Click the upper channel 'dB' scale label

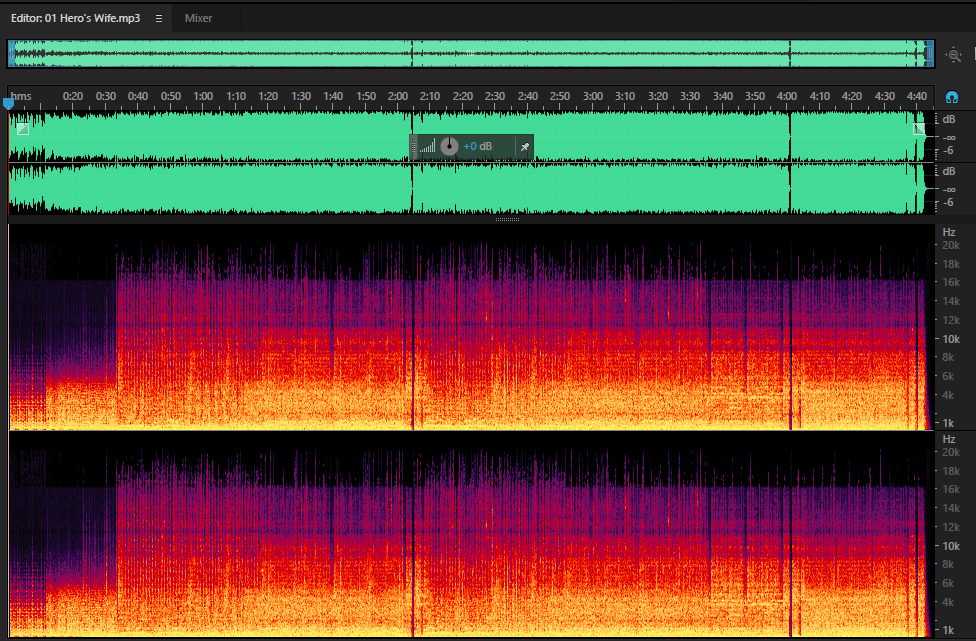(949, 119)
